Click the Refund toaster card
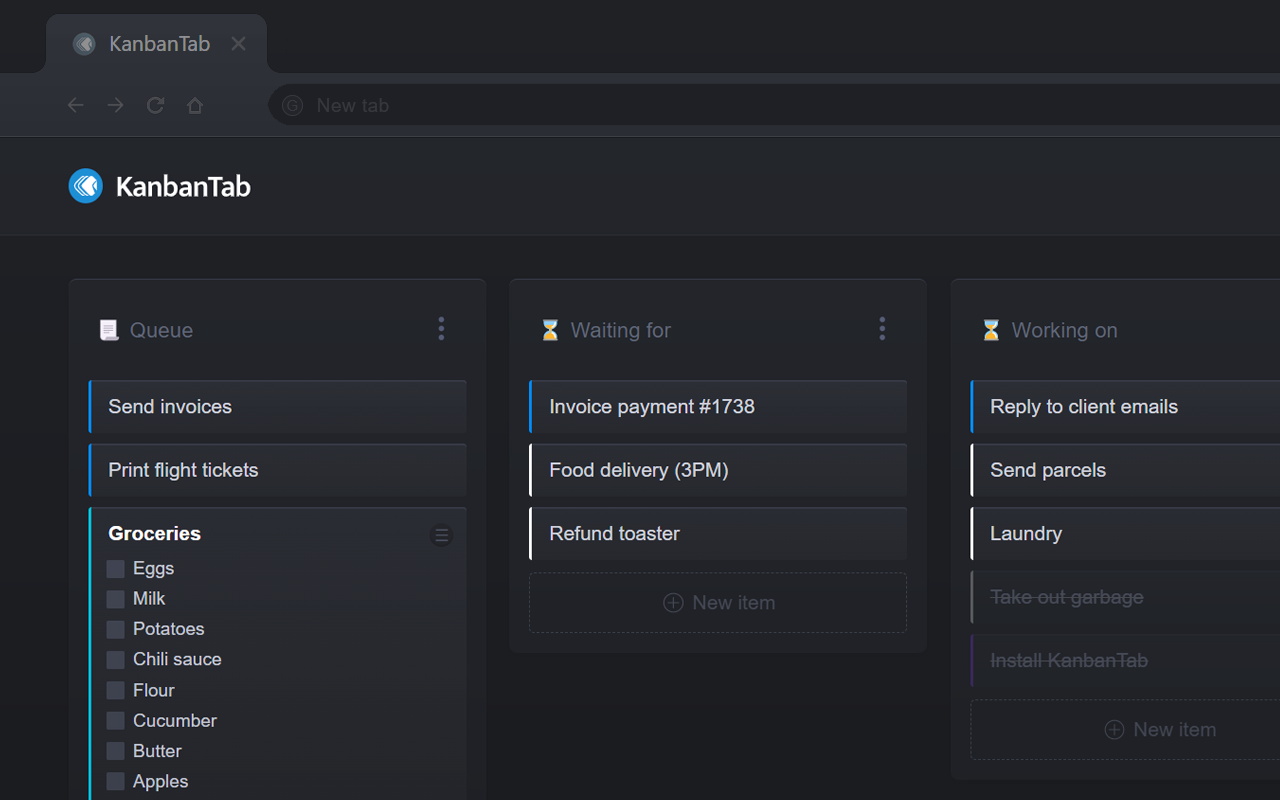 (718, 534)
